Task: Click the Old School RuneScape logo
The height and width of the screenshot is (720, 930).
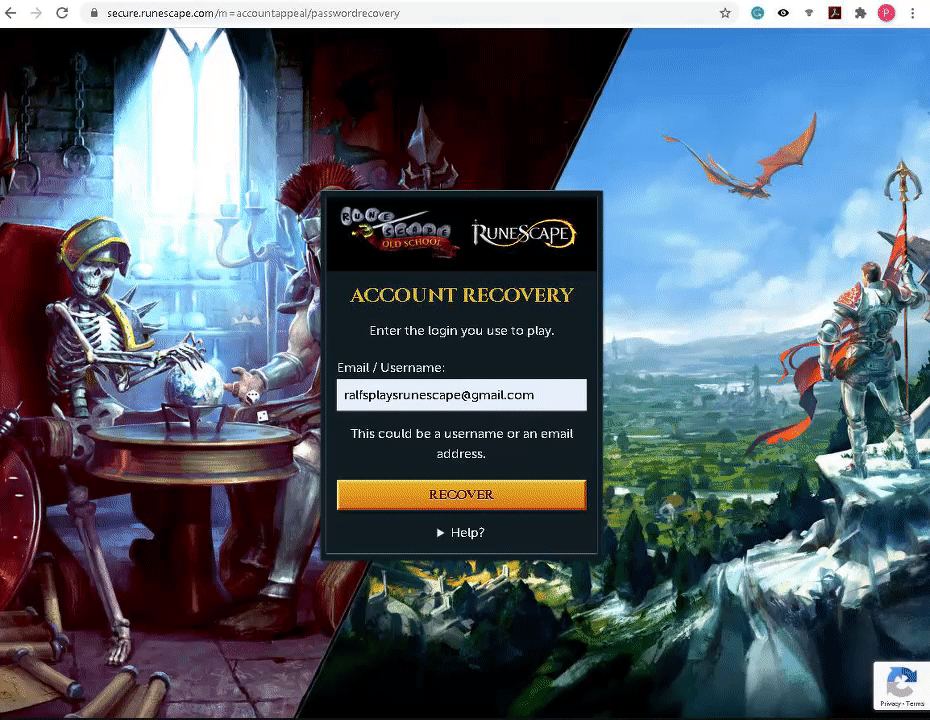Action: [400, 232]
